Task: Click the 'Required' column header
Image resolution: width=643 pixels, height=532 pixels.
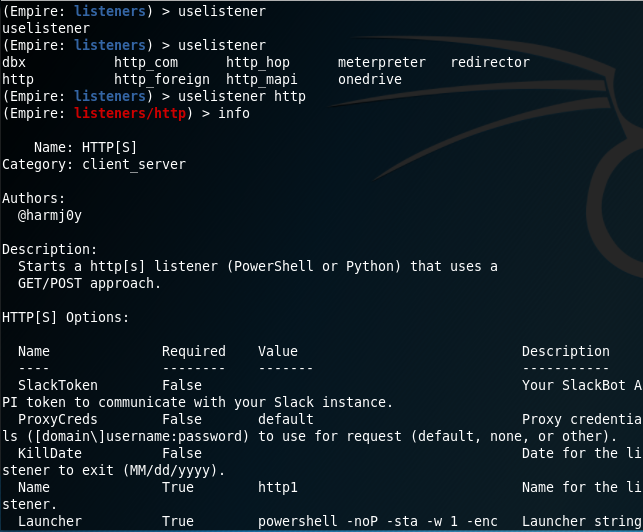Action: pos(194,351)
